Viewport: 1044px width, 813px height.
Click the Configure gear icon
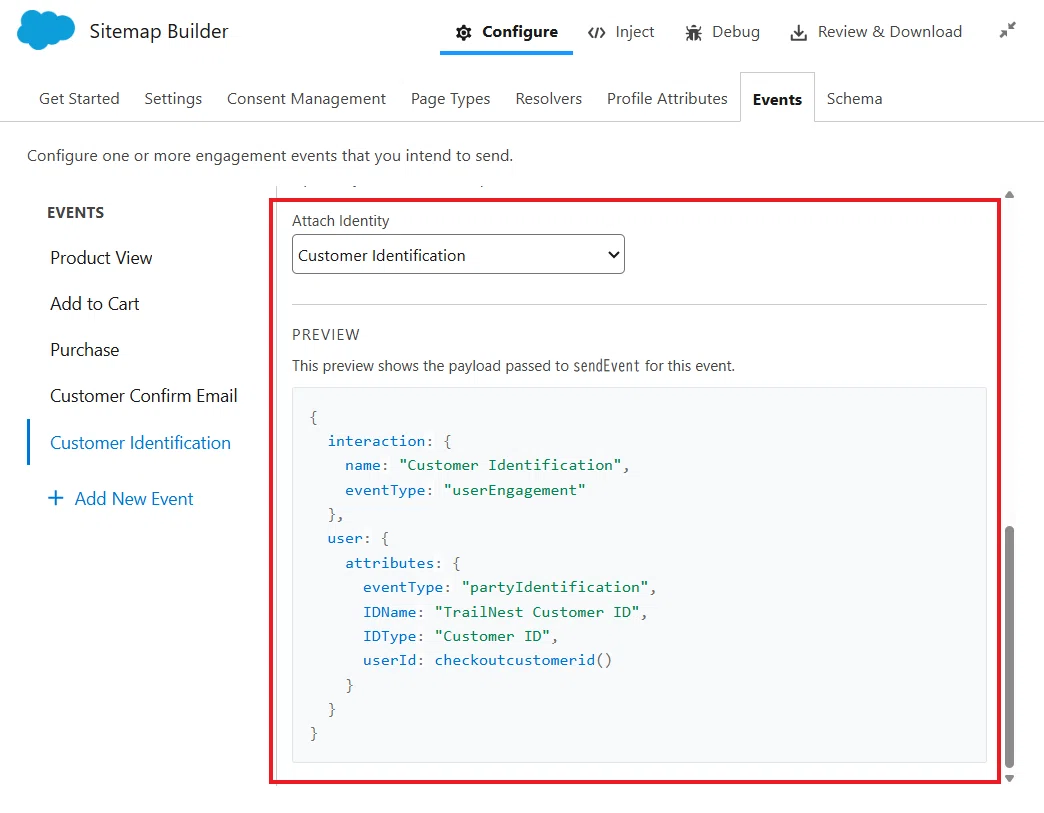pos(463,33)
